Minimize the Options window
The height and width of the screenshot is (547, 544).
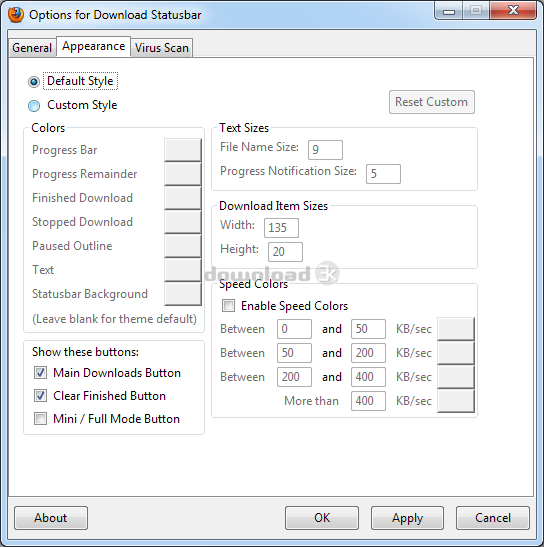[449, 10]
